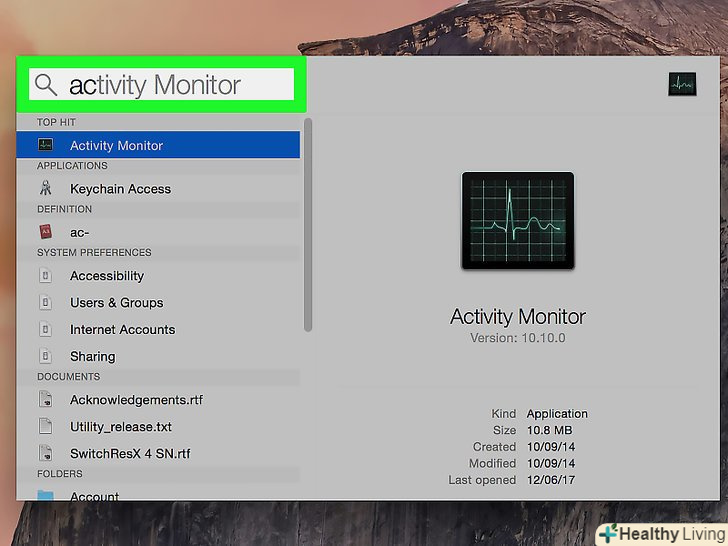This screenshot has height=546, width=728.
Task: Select Keychain Access application result
Action: point(158,189)
